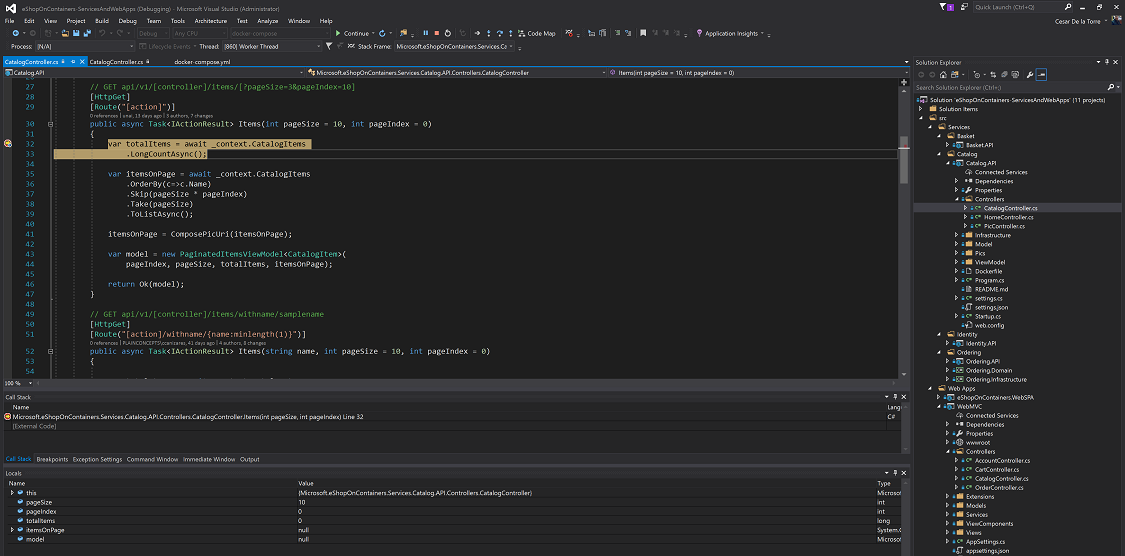Expand the itemsOnPage variable in Locals
The image size is (1125, 556).
click(x=13, y=530)
